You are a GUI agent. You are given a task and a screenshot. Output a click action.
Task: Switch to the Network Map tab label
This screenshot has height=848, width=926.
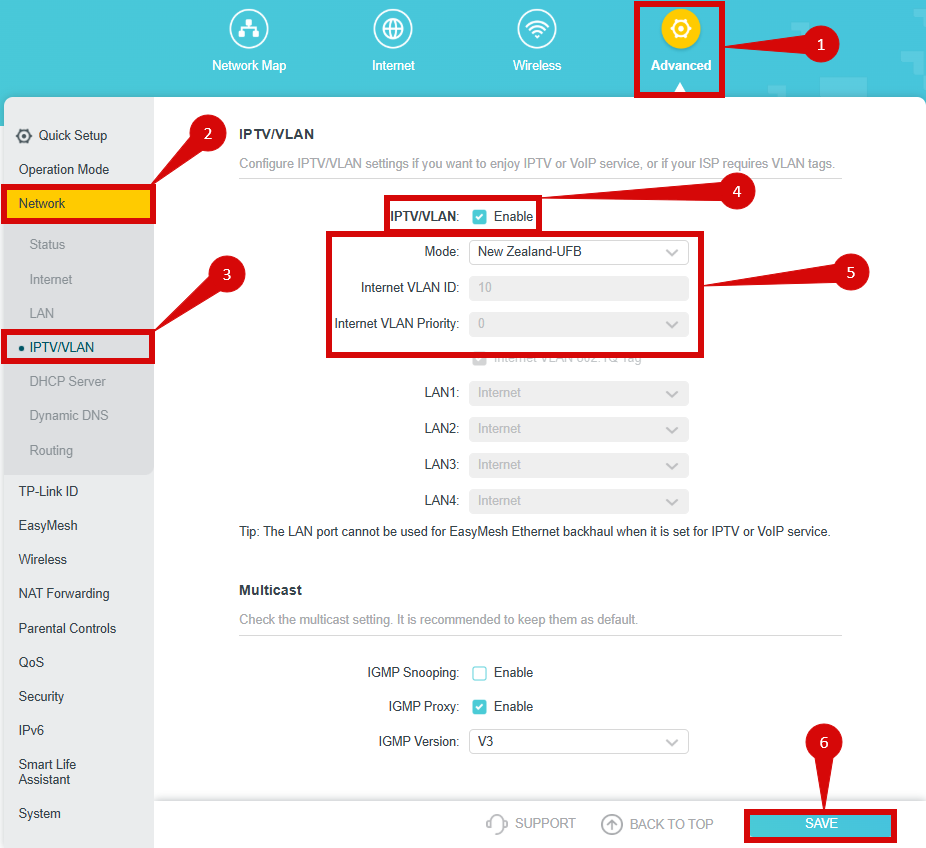(x=249, y=66)
